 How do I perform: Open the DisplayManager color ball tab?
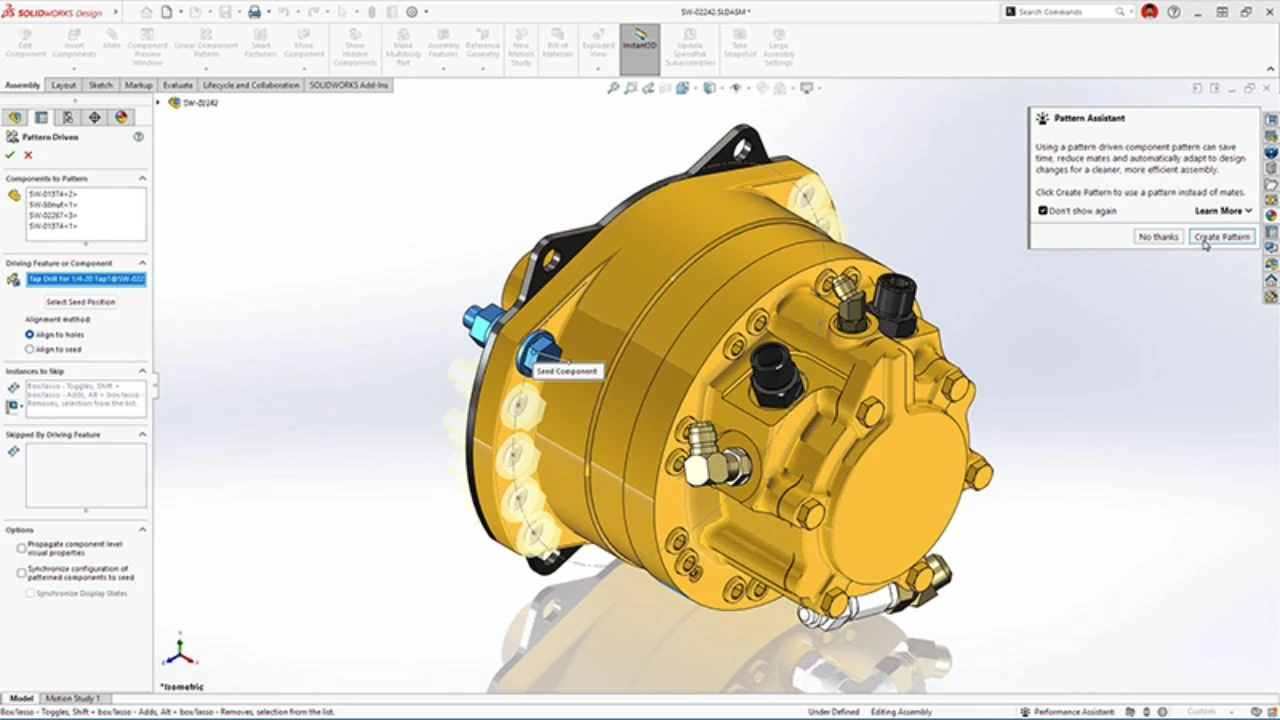pos(121,117)
